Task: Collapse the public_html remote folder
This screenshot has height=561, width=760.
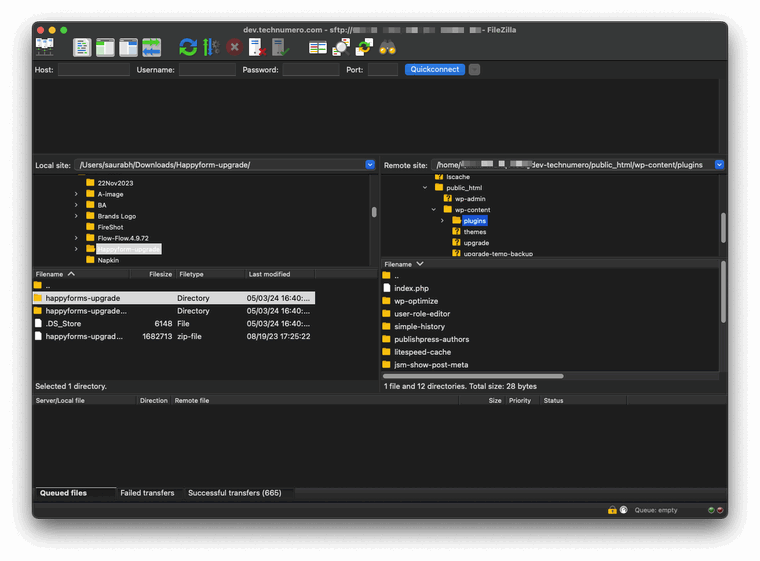Action: coord(425,188)
